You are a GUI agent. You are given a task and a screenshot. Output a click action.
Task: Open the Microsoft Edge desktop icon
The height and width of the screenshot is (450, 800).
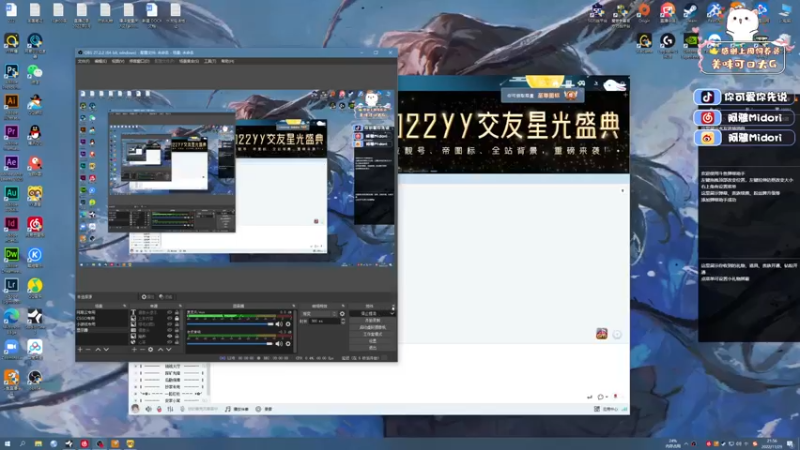(11, 316)
